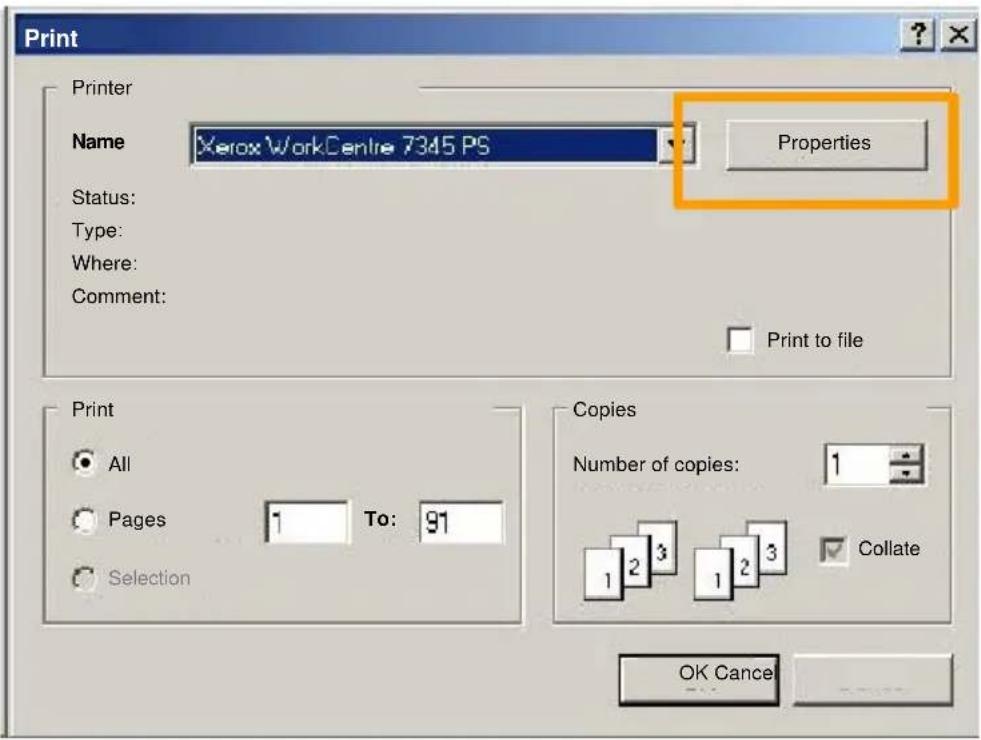Click the bold Name label

coord(98,142)
